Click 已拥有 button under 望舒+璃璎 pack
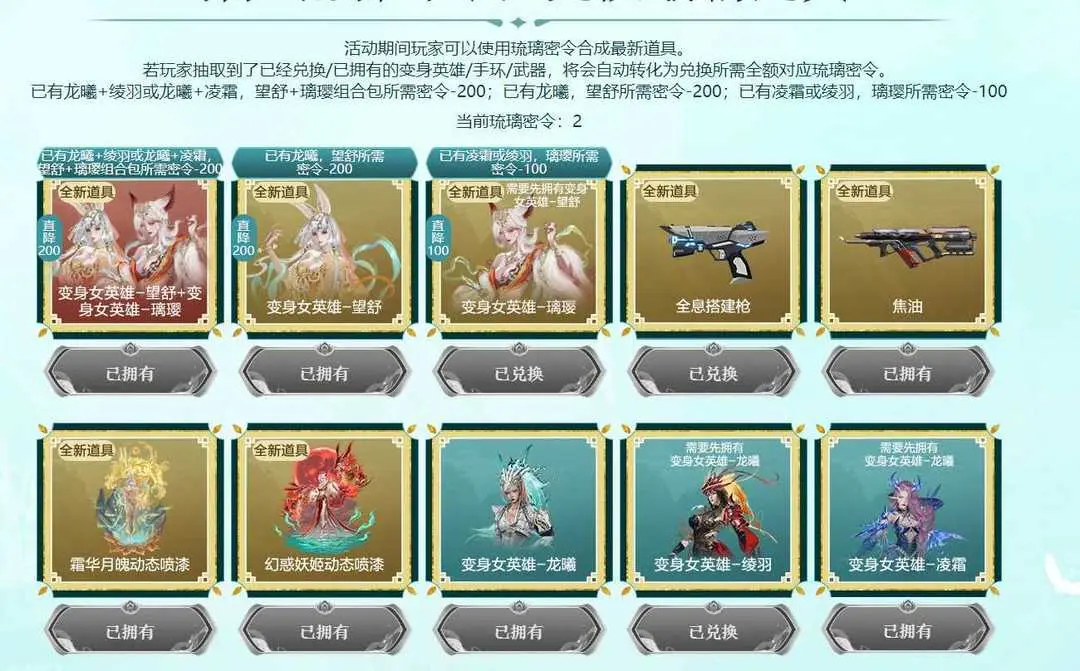Viewport: 1080px width, 671px height. 129,373
